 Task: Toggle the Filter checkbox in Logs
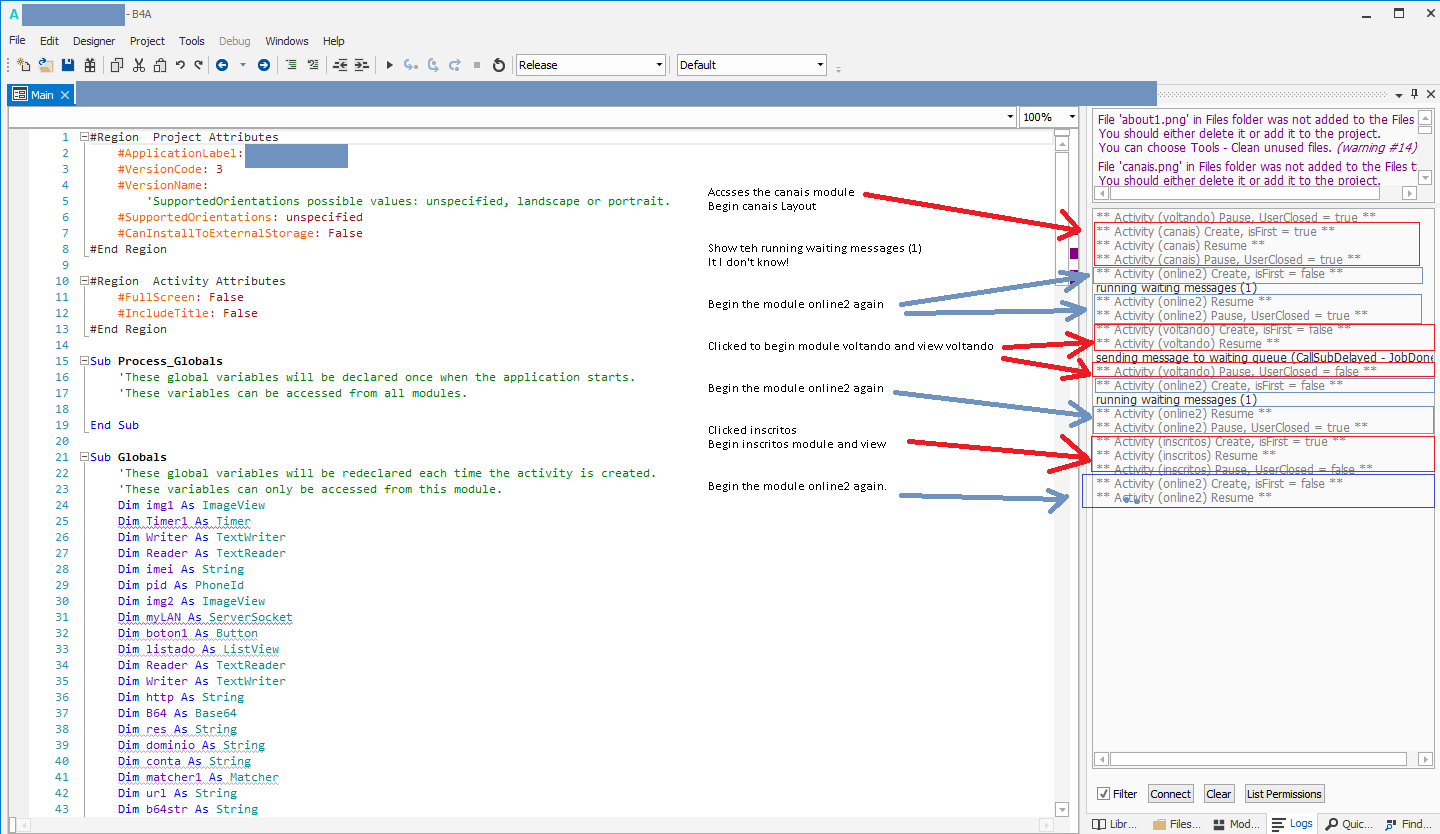[x=1104, y=794]
